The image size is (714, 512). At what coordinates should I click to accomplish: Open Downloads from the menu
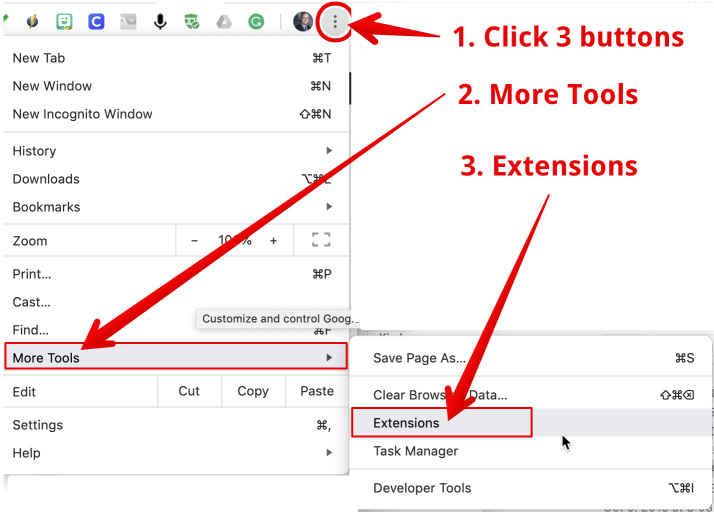176,179
